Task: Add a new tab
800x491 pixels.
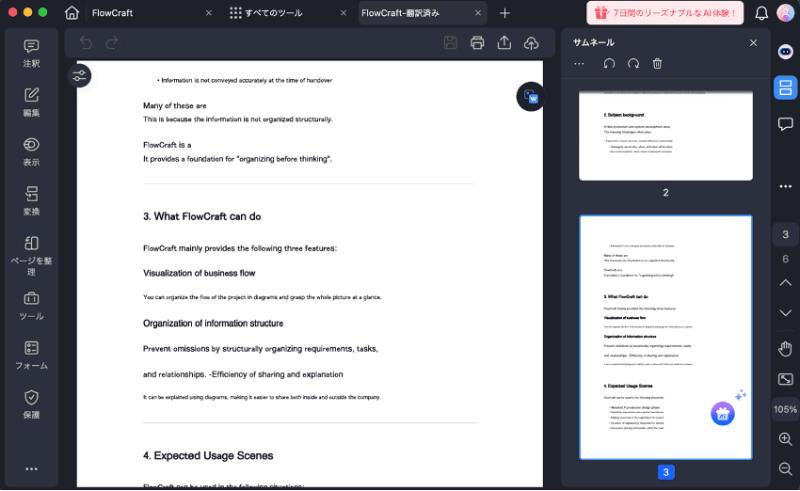Action: (x=505, y=13)
